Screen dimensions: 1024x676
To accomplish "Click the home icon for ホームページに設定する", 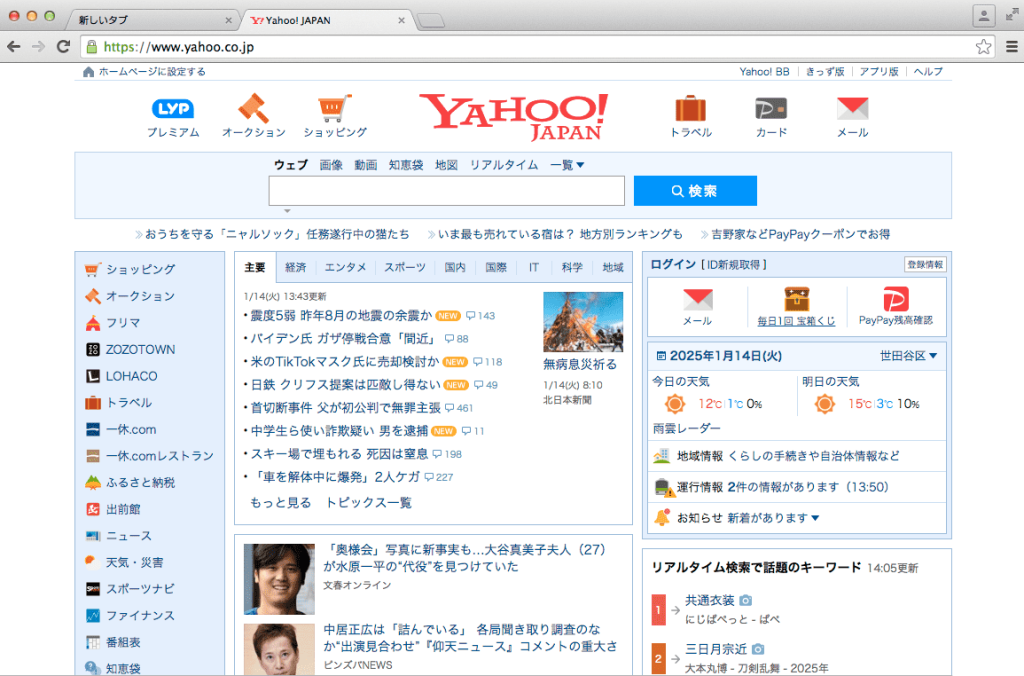I will [x=89, y=72].
